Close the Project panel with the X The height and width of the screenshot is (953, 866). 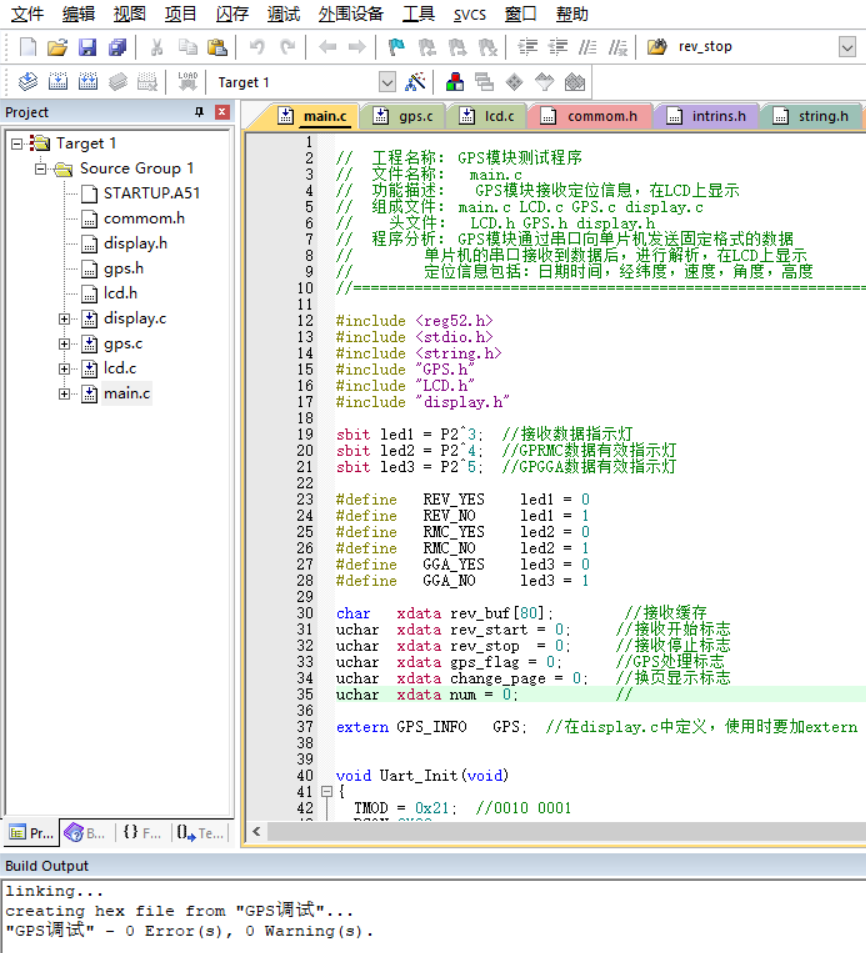pyautogui.click(x=222, y=112)
